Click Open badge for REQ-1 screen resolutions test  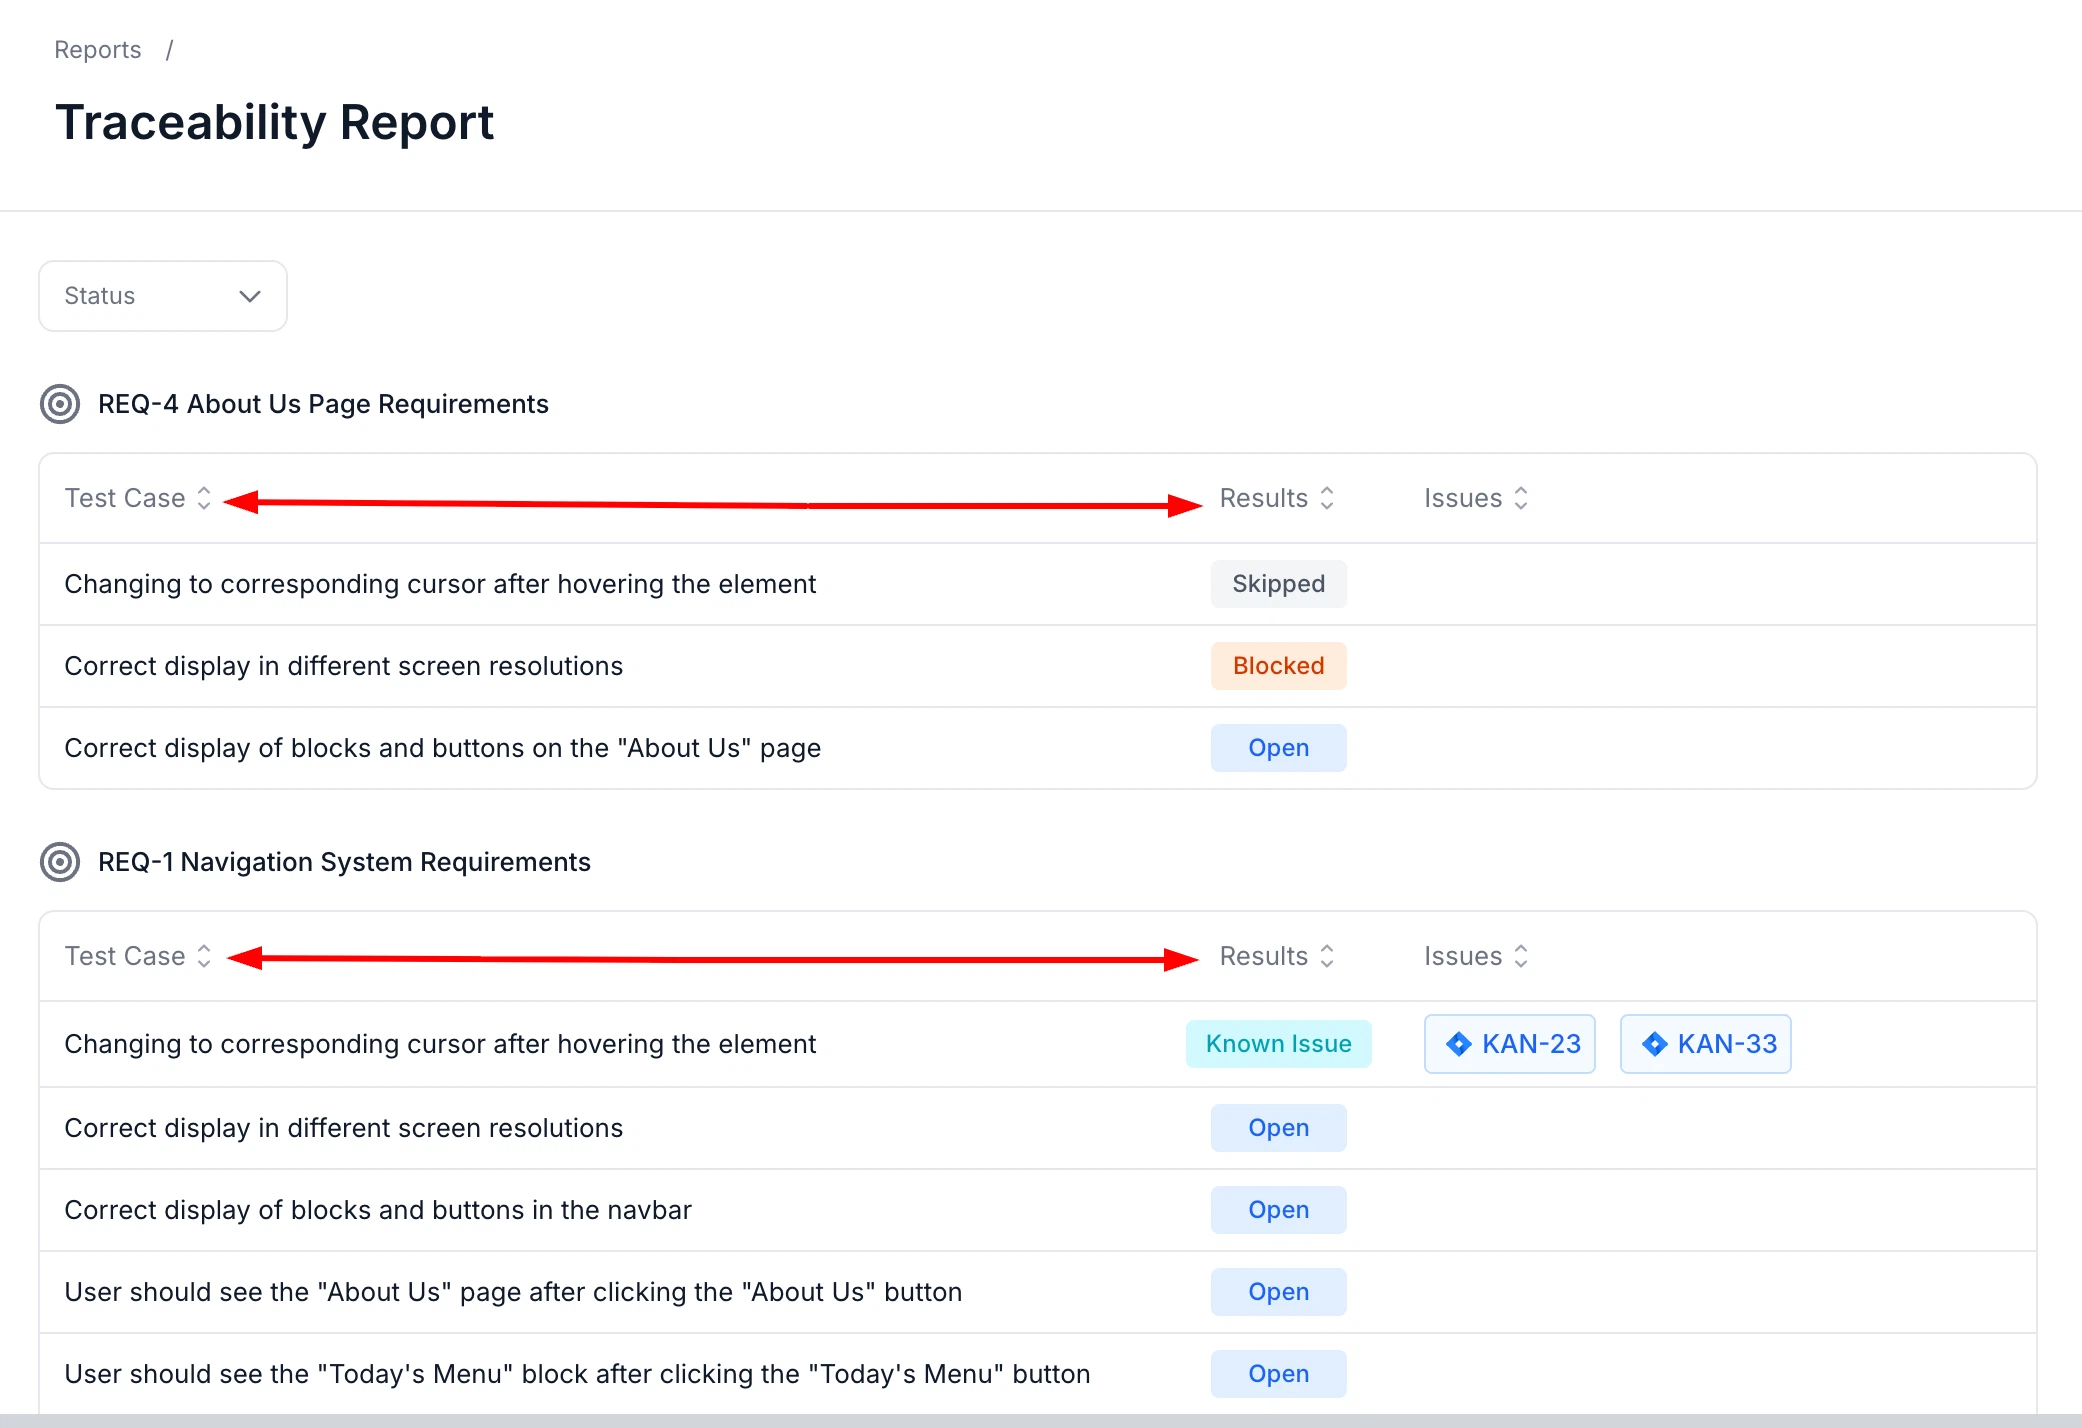(1279, 1128)
